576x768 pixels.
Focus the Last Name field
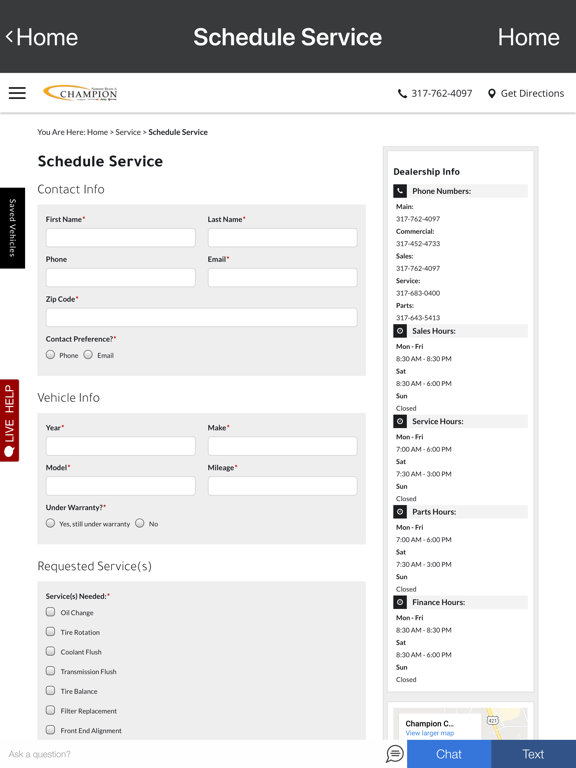pos(283,238)
